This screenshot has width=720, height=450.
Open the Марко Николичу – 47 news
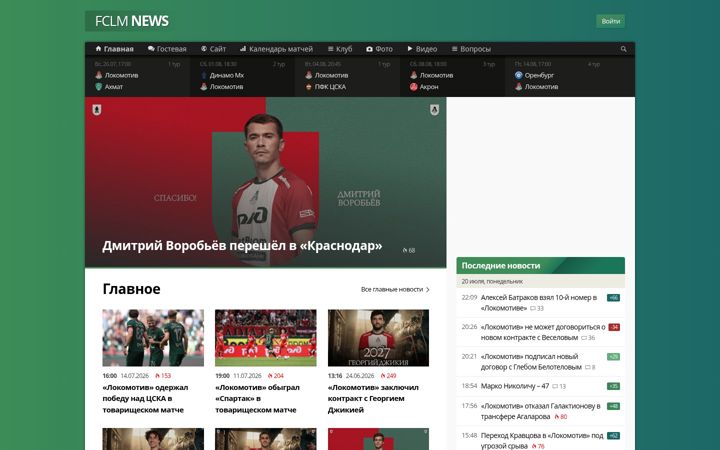(515, 386)
